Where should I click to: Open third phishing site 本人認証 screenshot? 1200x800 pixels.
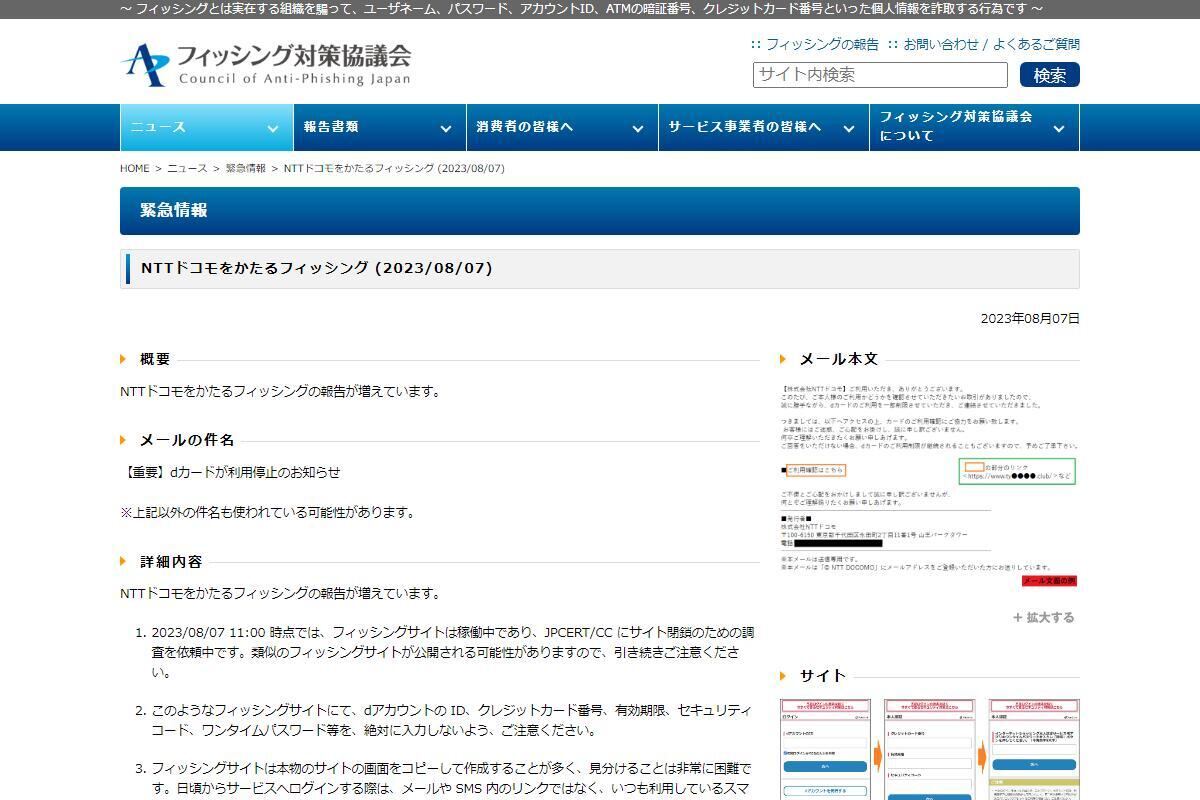point(1034,749)
